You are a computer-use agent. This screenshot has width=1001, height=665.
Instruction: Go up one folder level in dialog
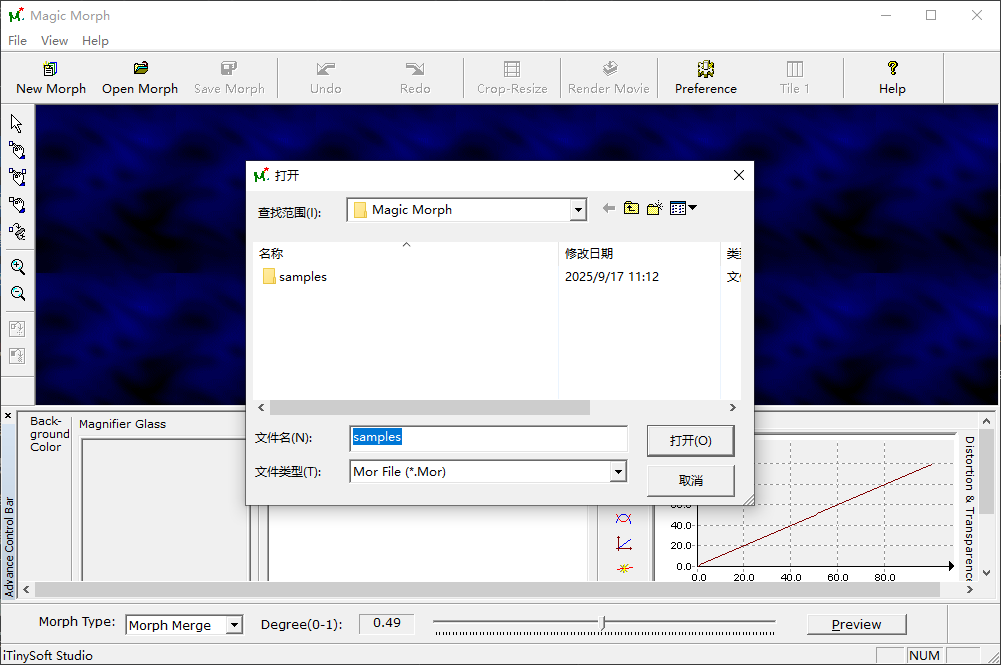pos(631,208)
